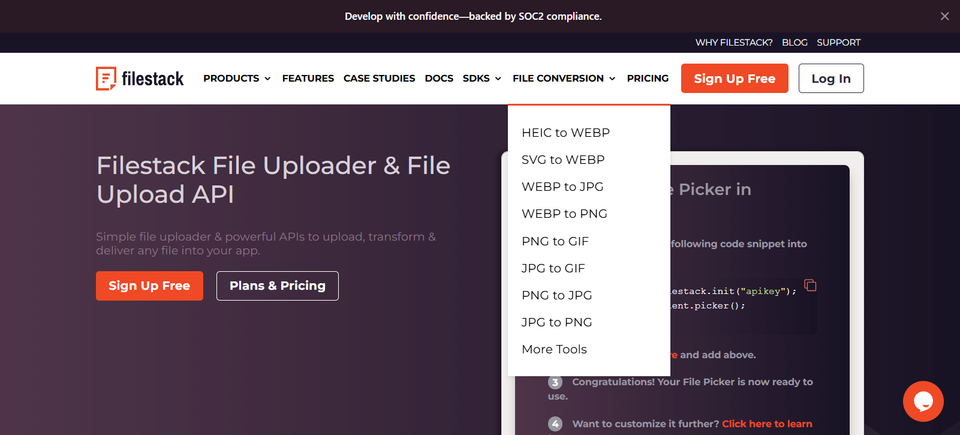
Task: Click the Log In button
Action: [x=831, y=78]
